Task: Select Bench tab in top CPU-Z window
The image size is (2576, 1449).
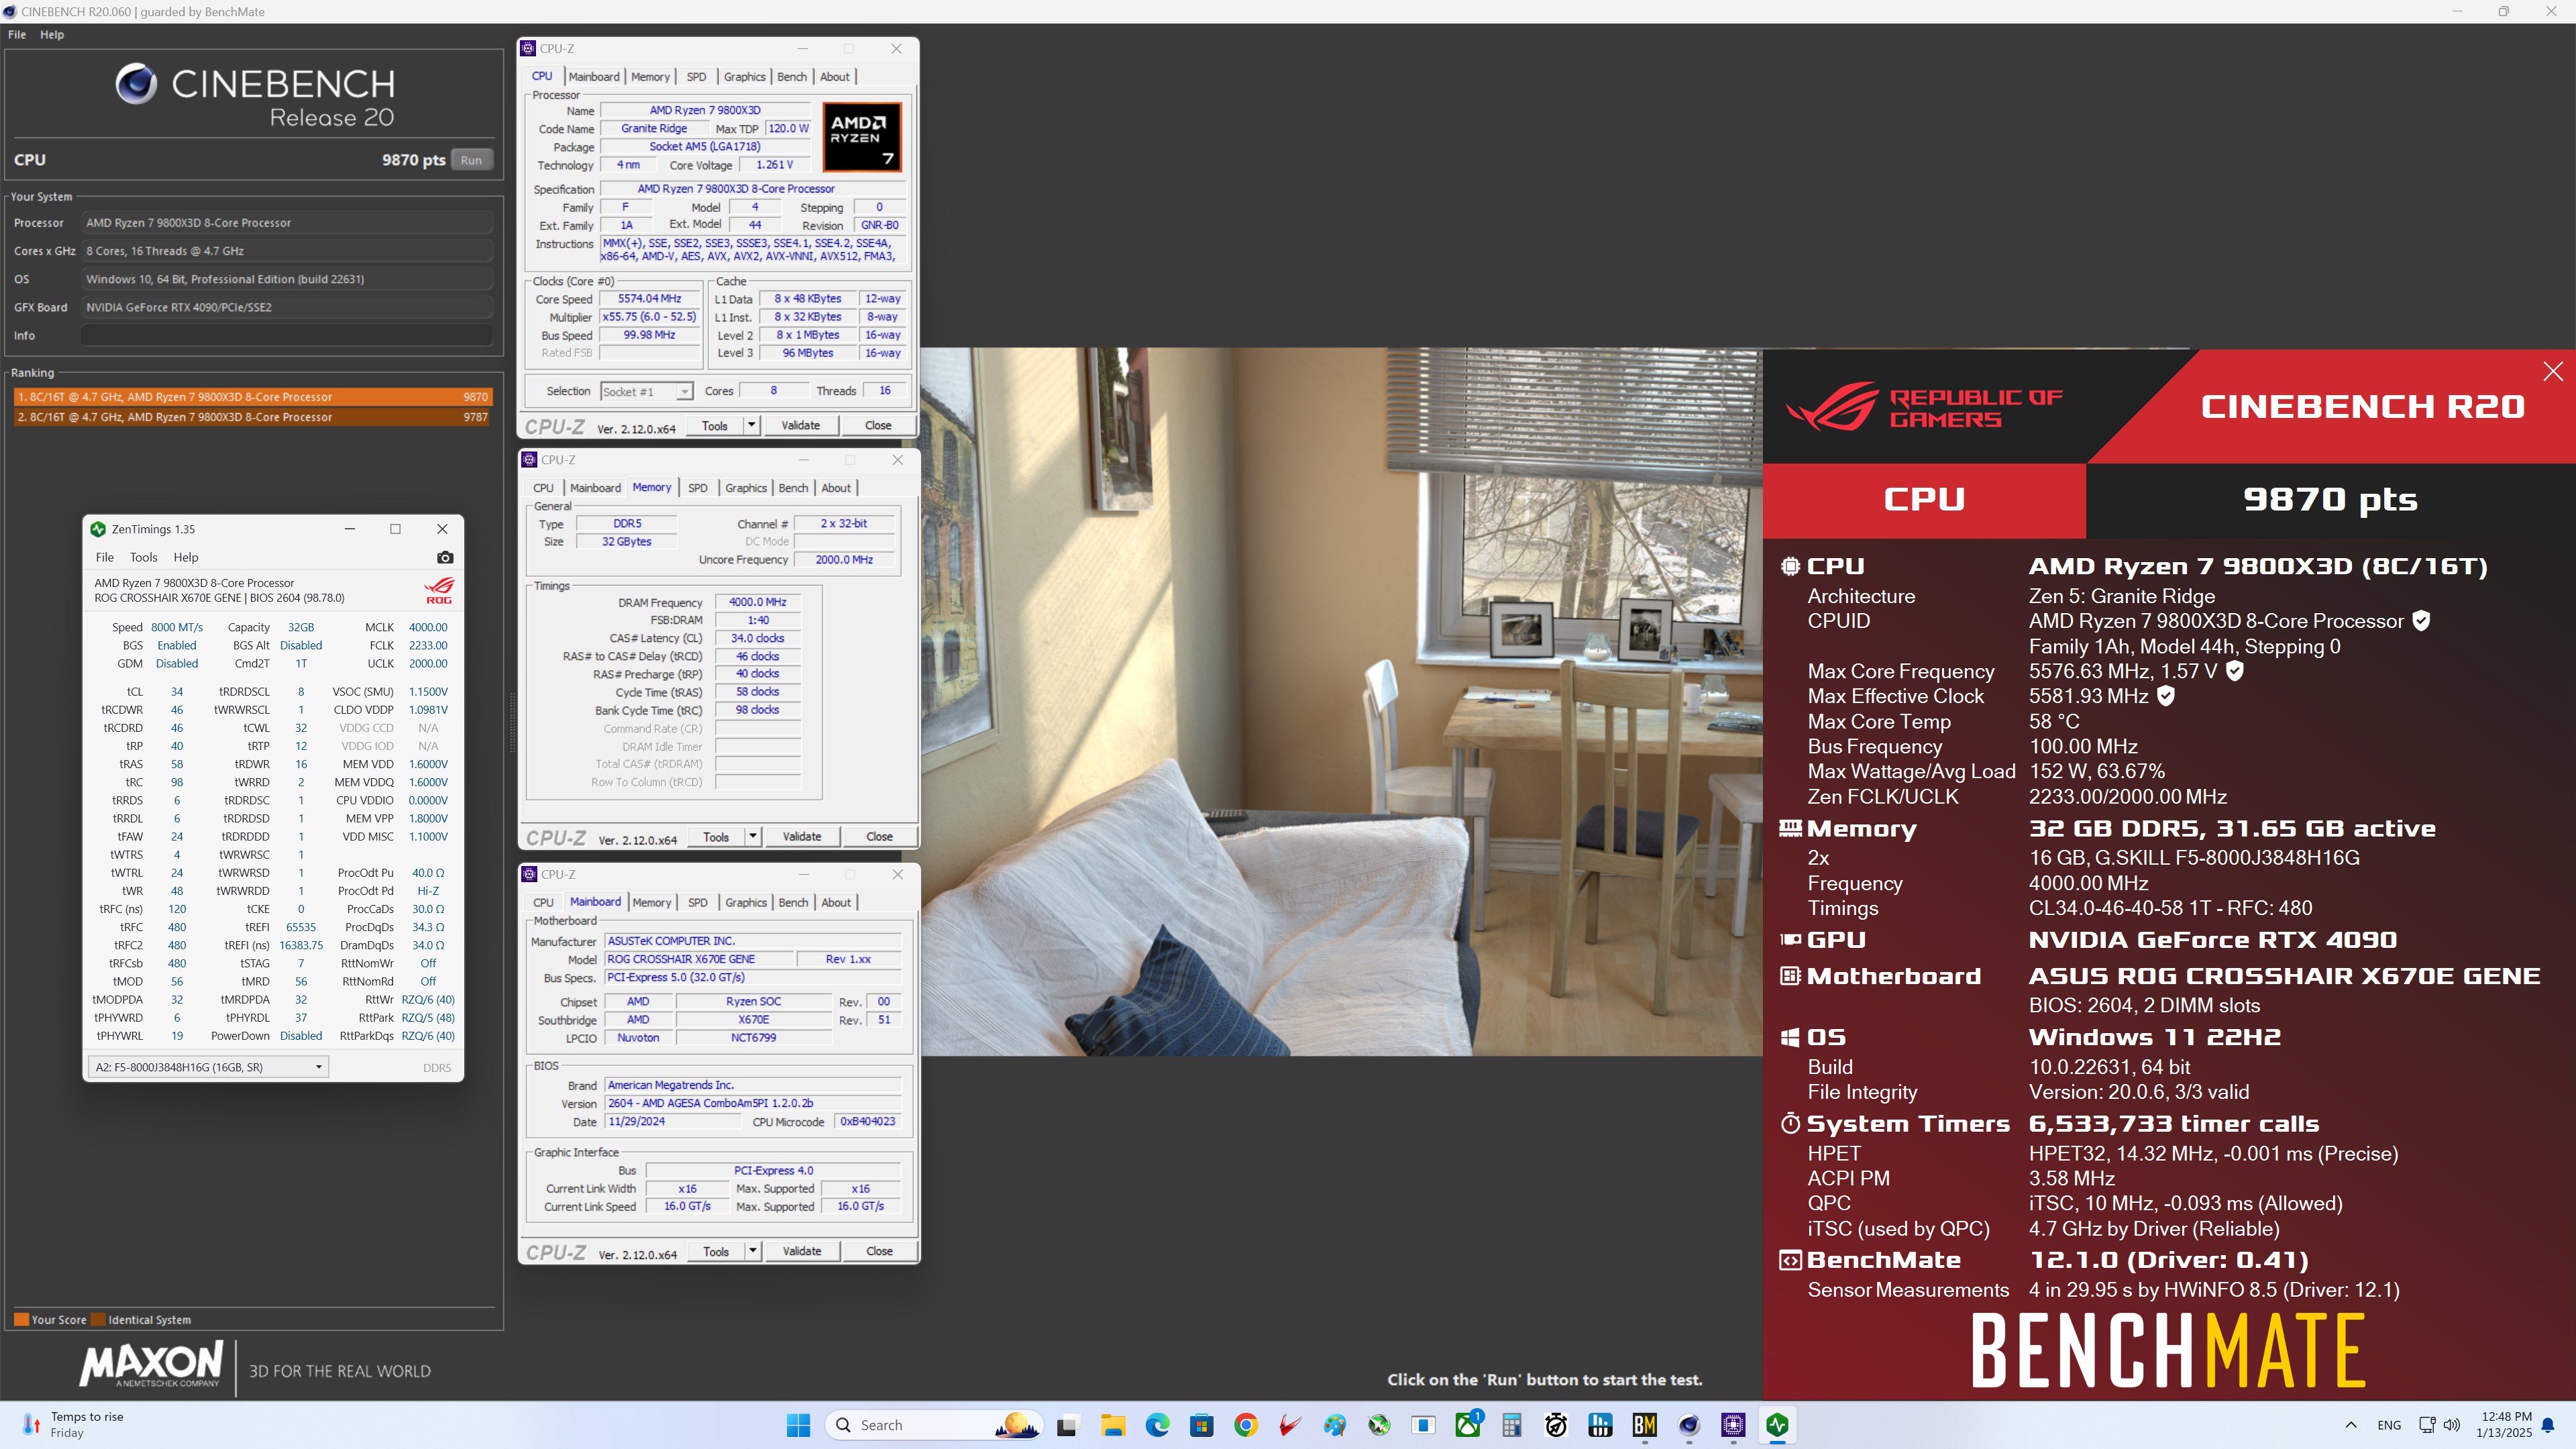Action: (x=791, y=77)
